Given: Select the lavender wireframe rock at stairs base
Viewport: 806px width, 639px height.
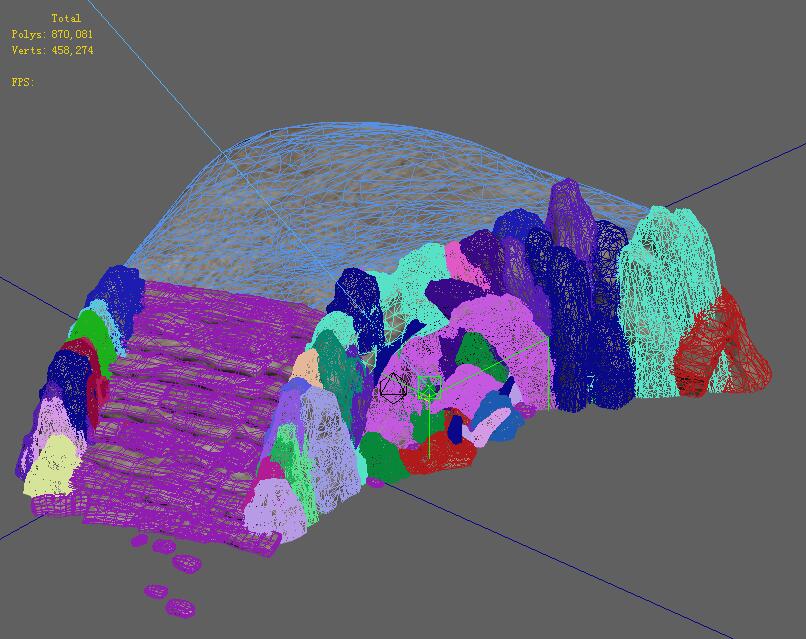Looking at the screenshot, I should pyautogui.click(x=277, y=509).
